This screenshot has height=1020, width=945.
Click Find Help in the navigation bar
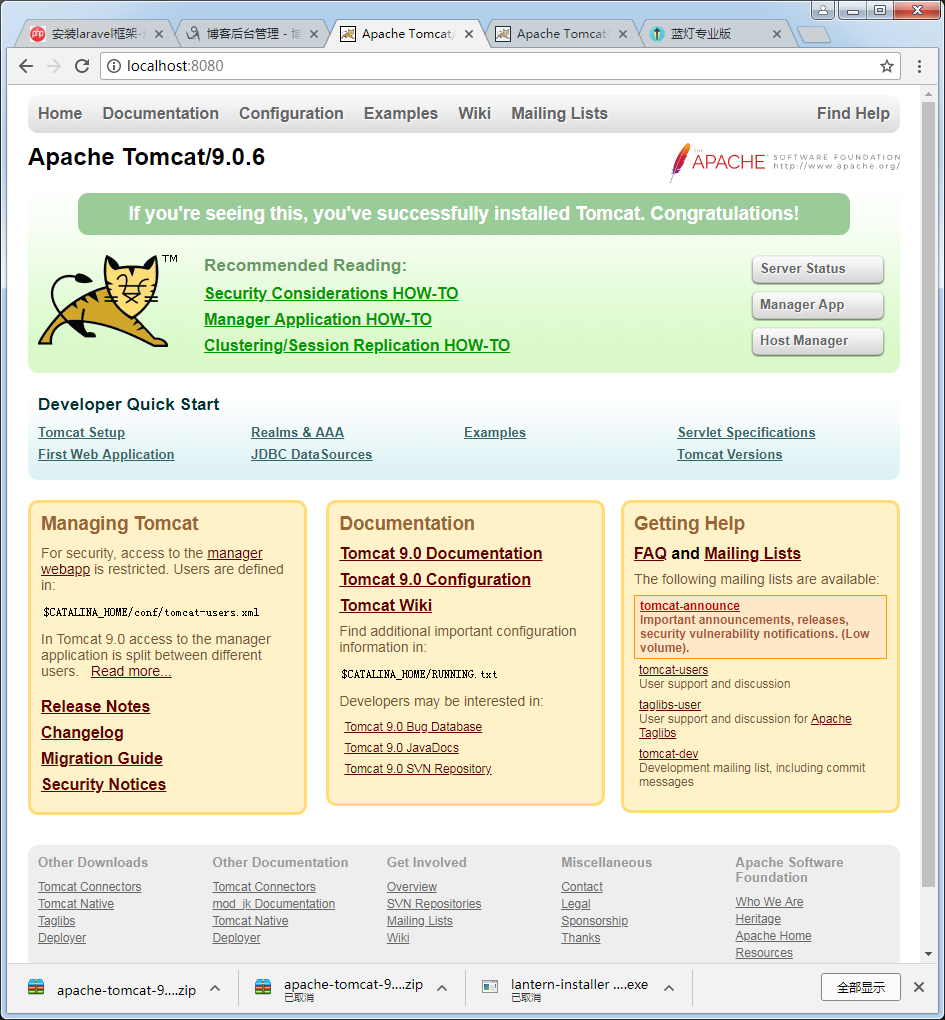(853, 113)
